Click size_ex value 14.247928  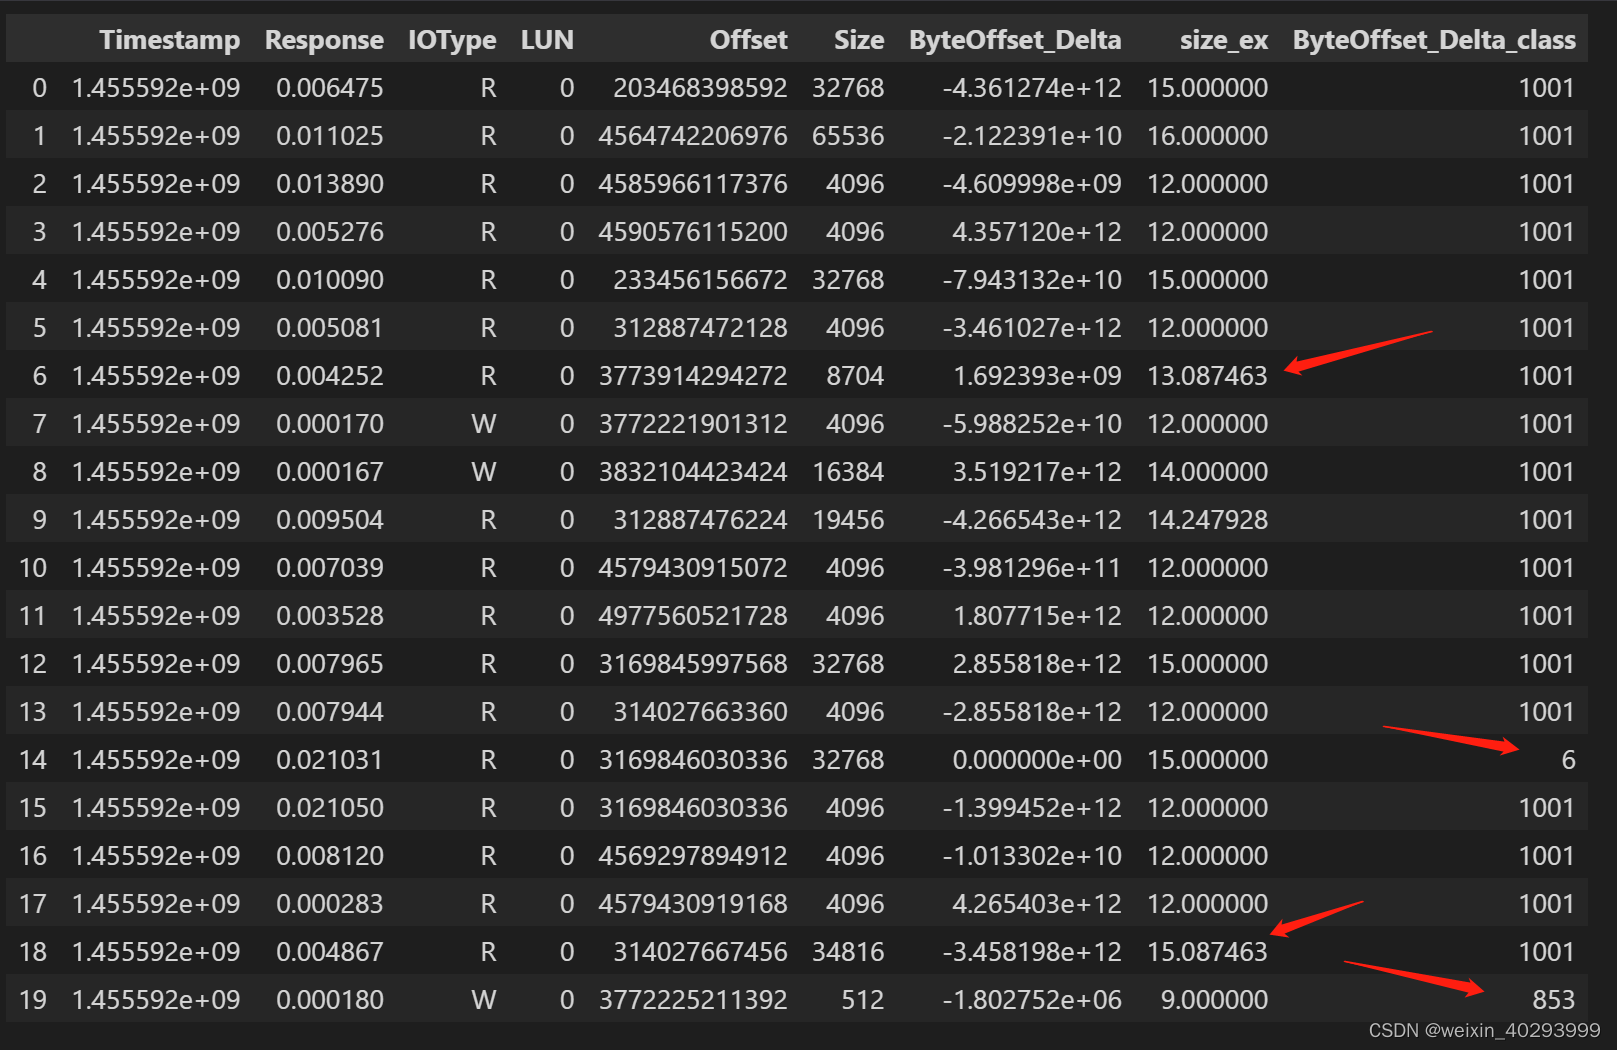[x=1207, y=520]
